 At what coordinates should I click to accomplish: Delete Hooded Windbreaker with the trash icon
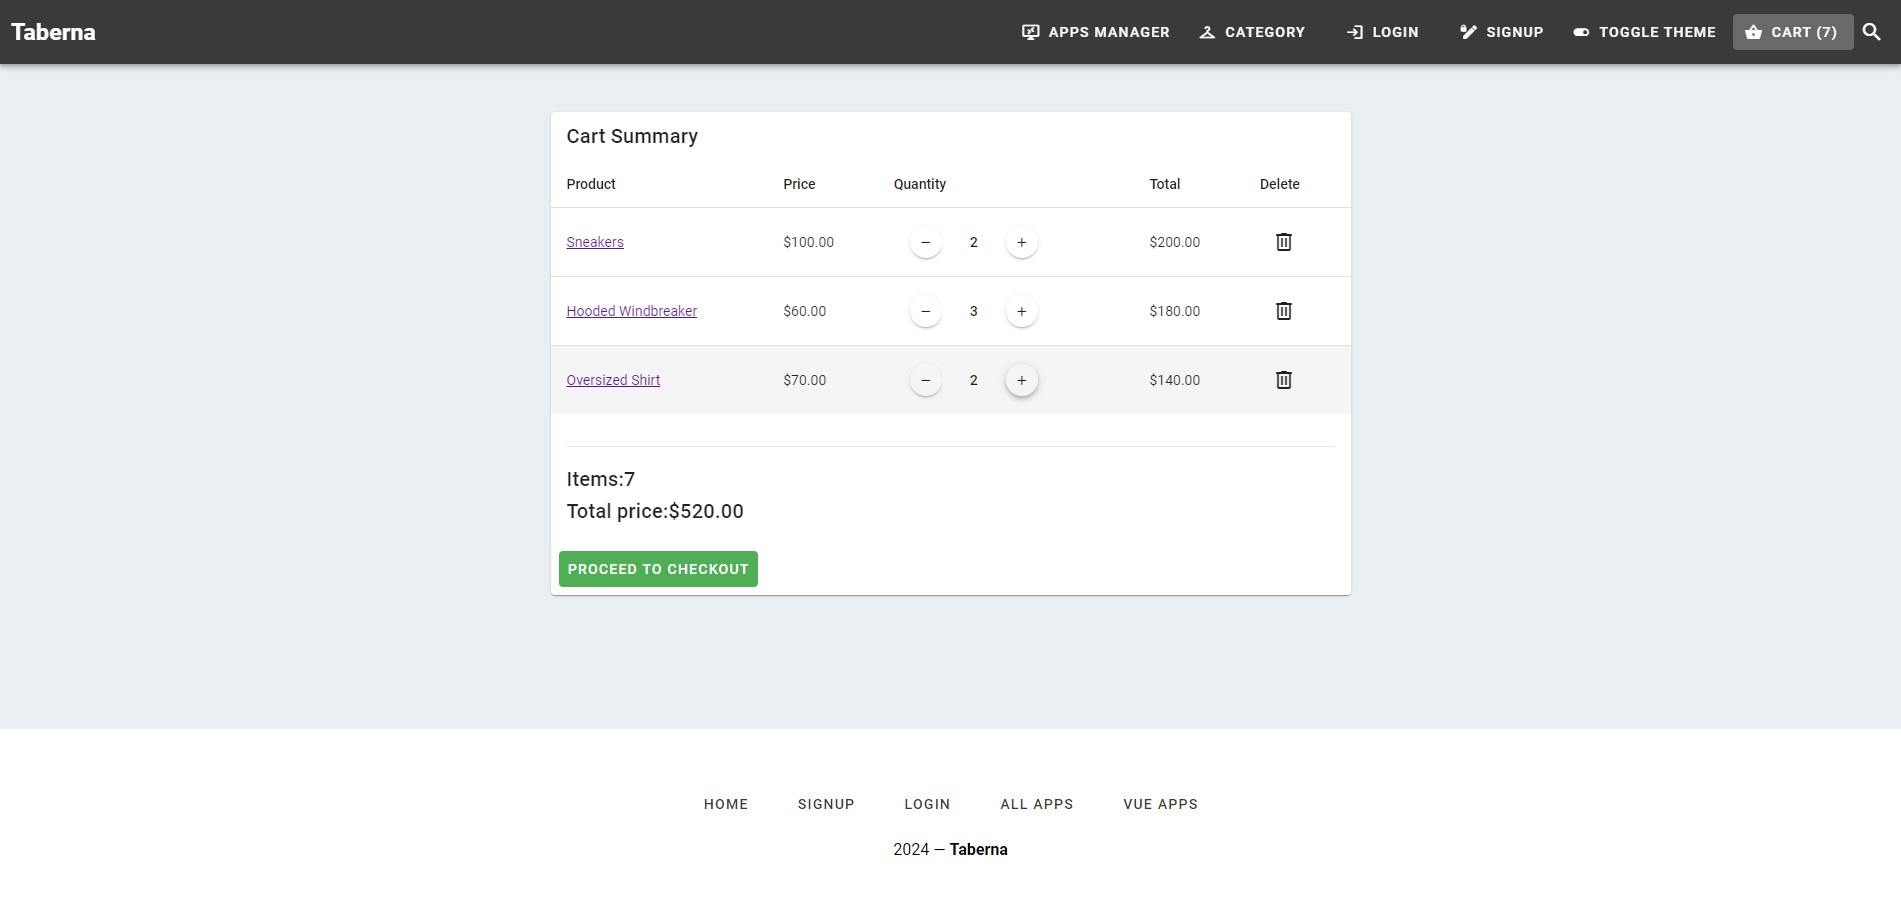coord(1283,310)
